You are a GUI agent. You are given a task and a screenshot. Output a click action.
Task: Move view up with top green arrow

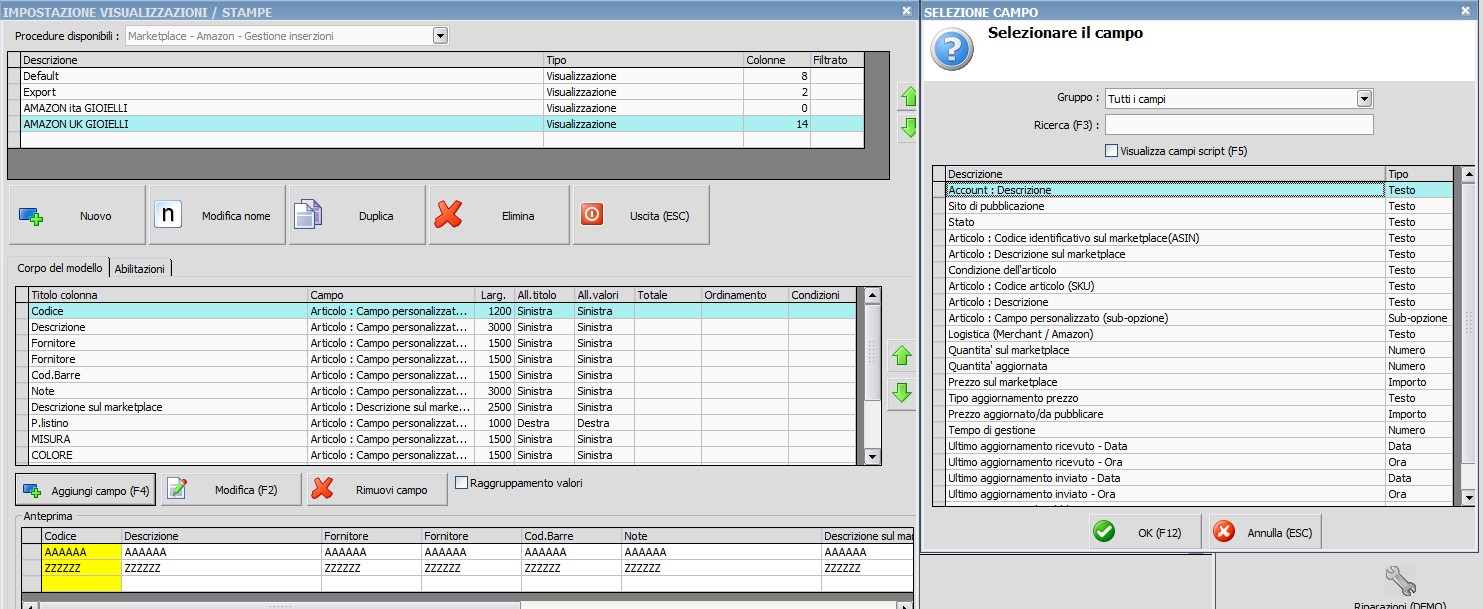[x=909, y=97]
